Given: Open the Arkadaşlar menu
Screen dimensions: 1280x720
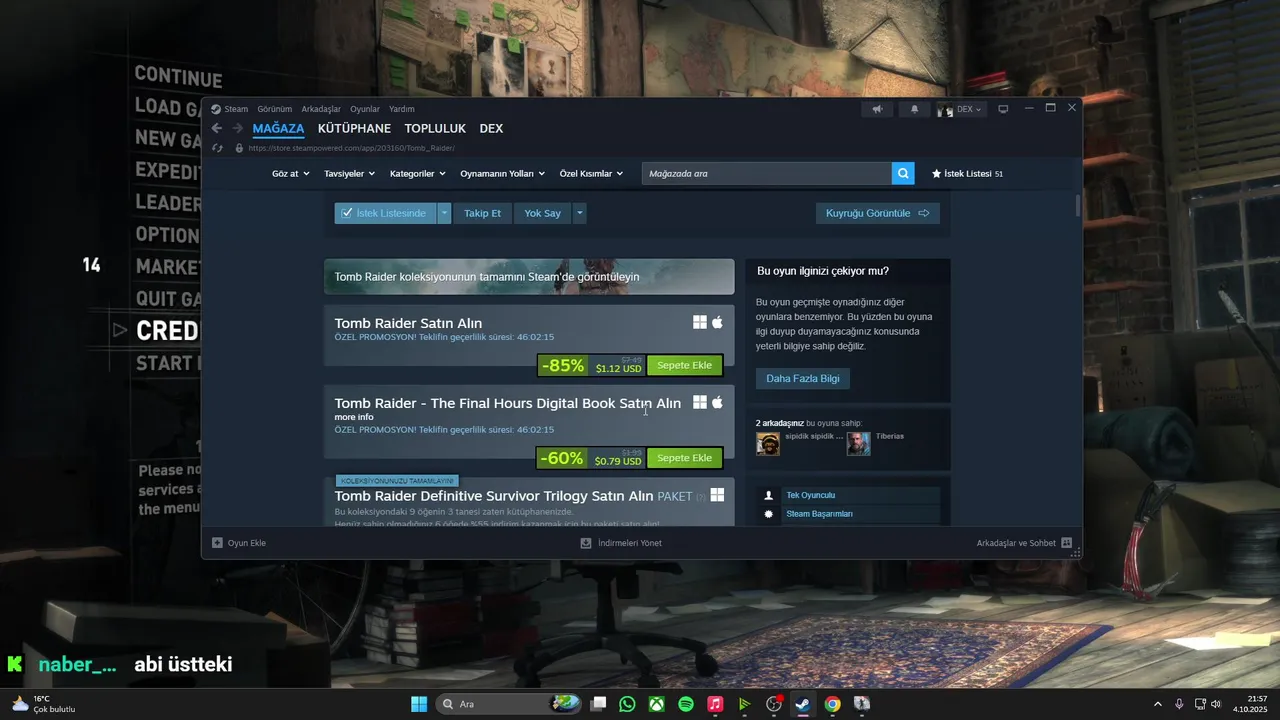Looking at the screenshot, I should [321, 109].
